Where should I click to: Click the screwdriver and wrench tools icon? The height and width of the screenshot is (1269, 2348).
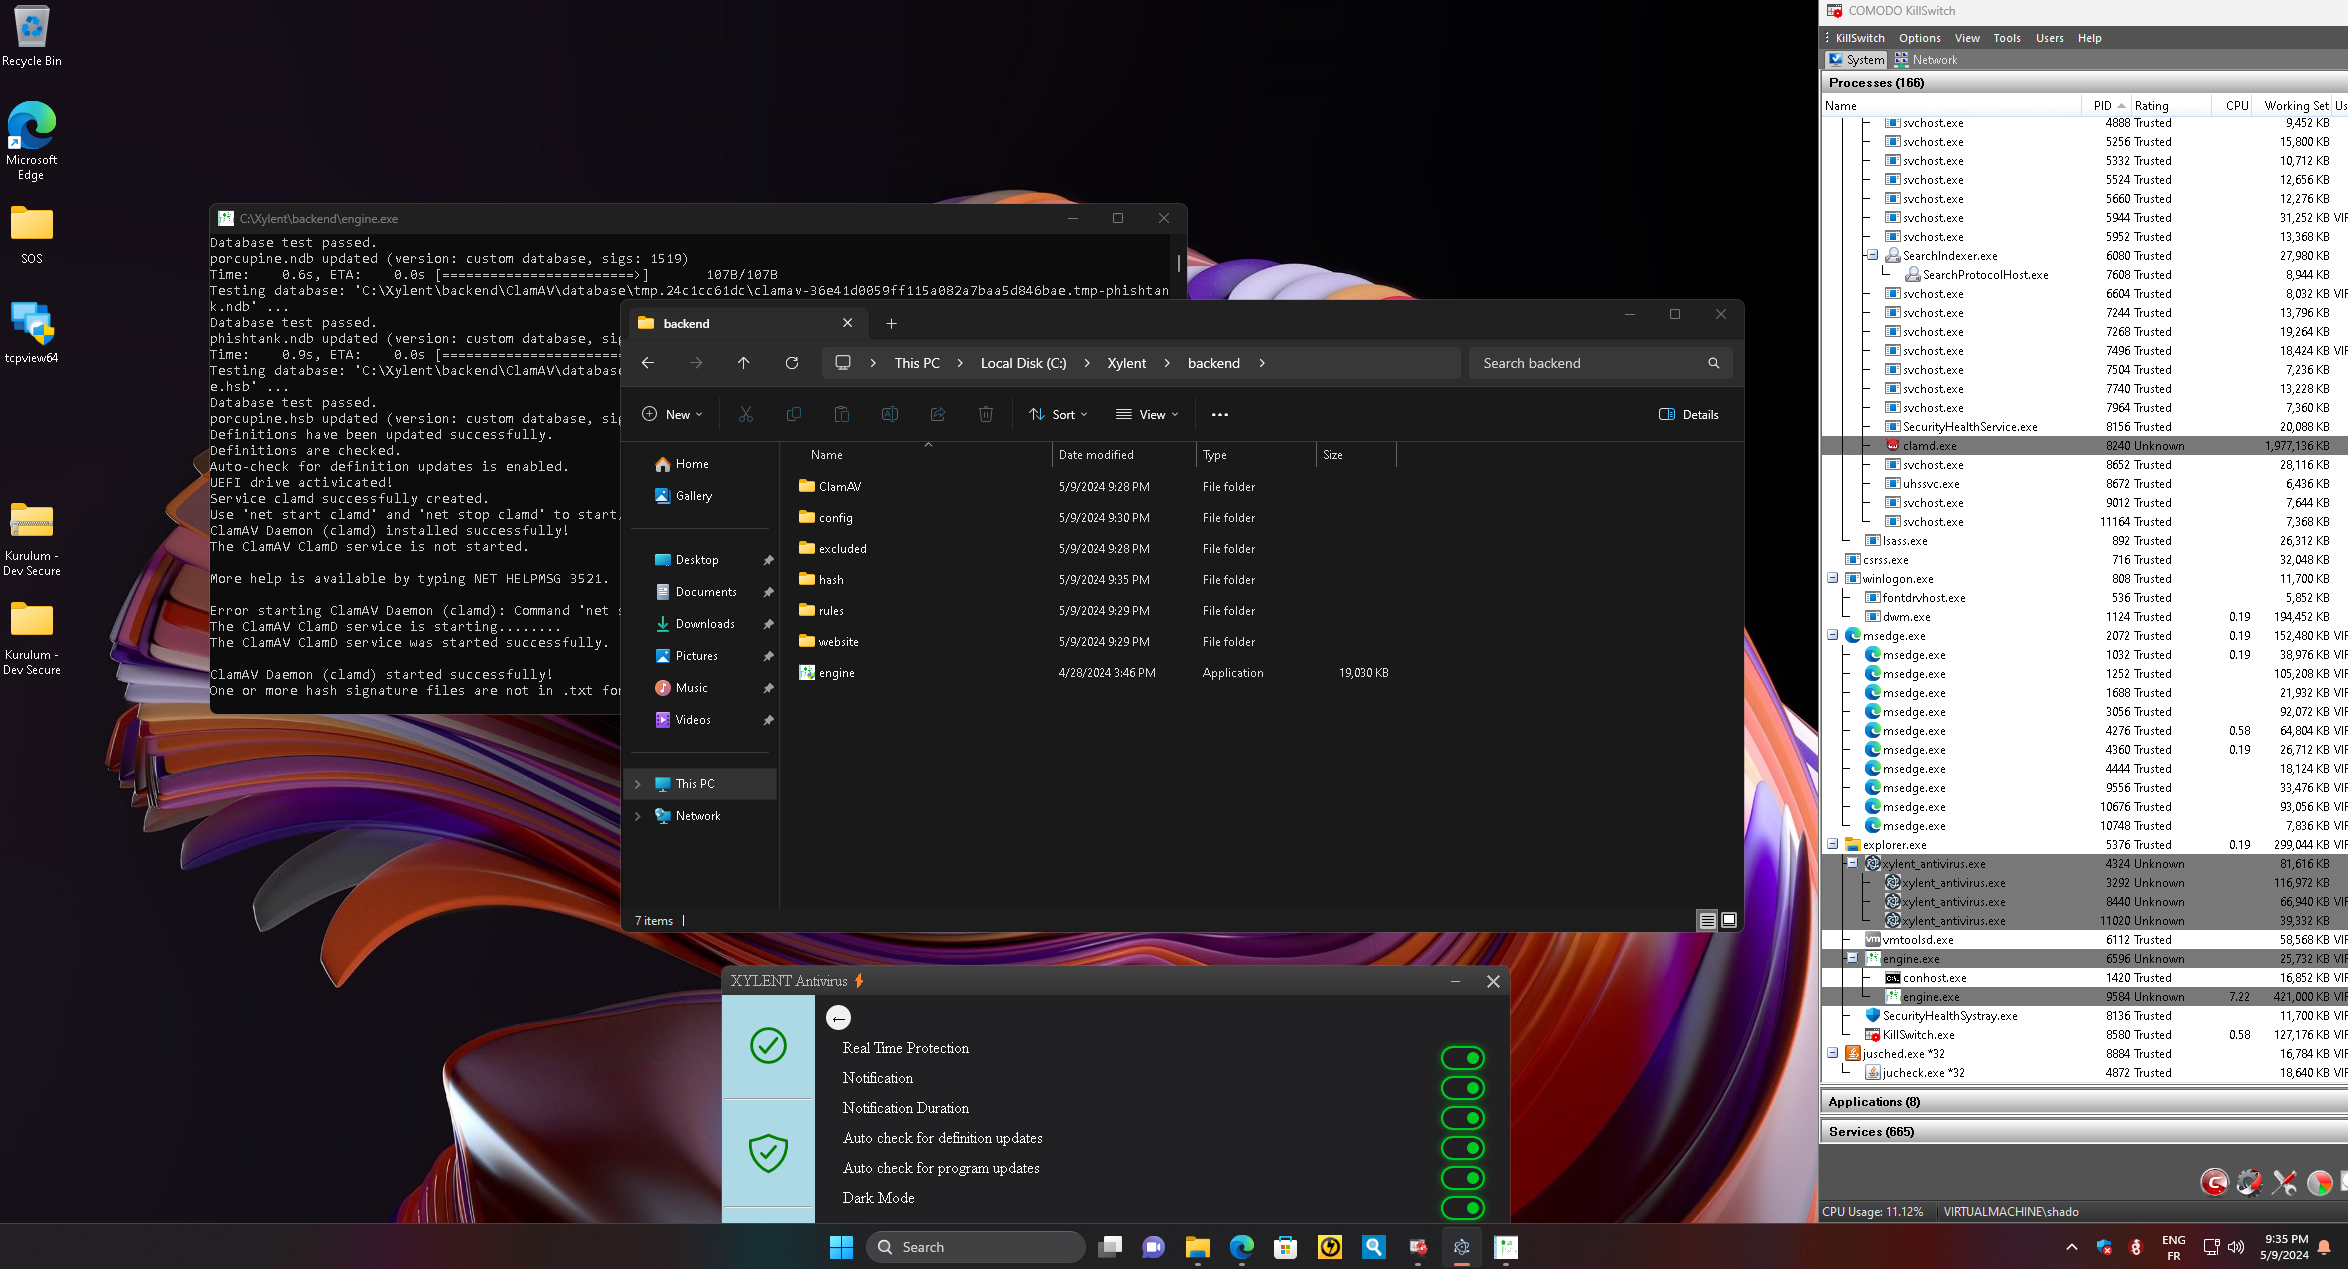point(2284,1183)
